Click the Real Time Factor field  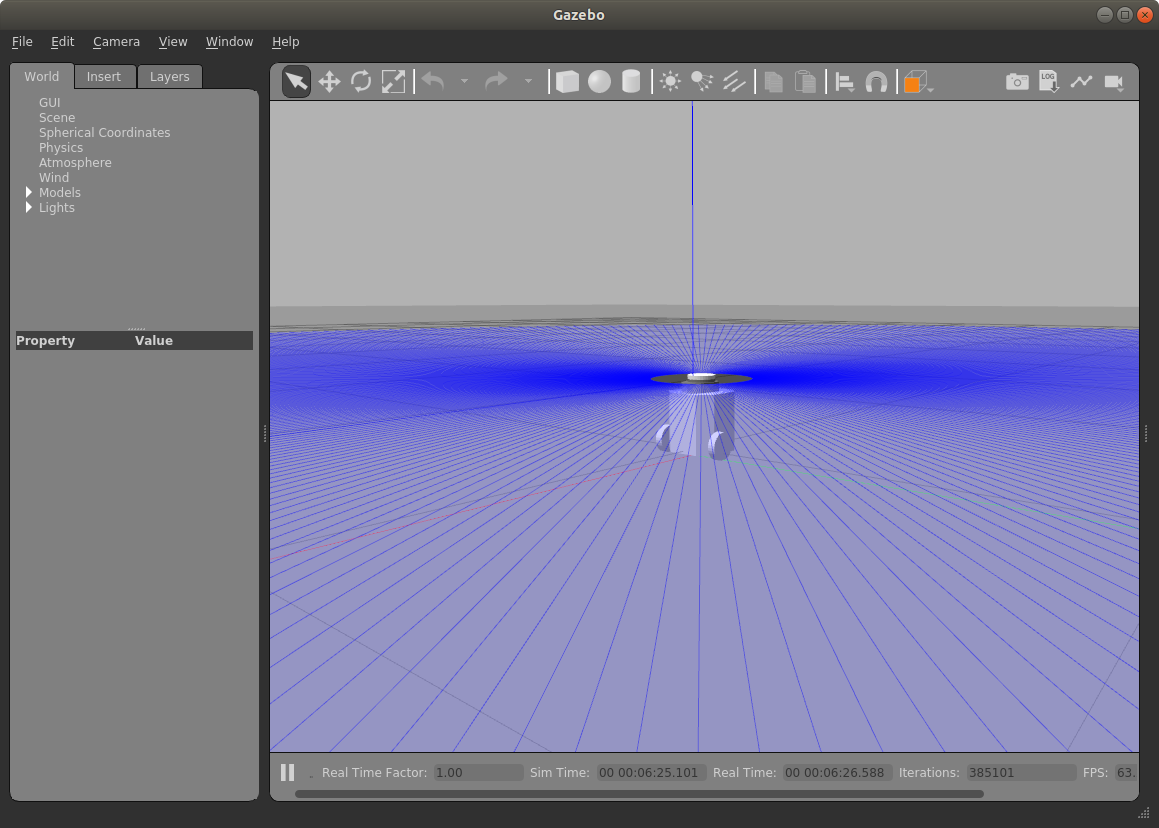[478, 773]
